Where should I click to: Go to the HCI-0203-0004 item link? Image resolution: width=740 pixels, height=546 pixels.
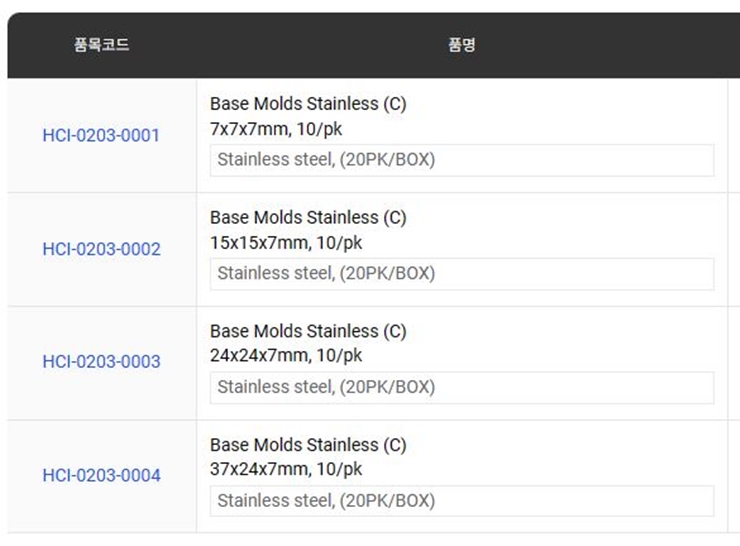[x=101, y=476]
